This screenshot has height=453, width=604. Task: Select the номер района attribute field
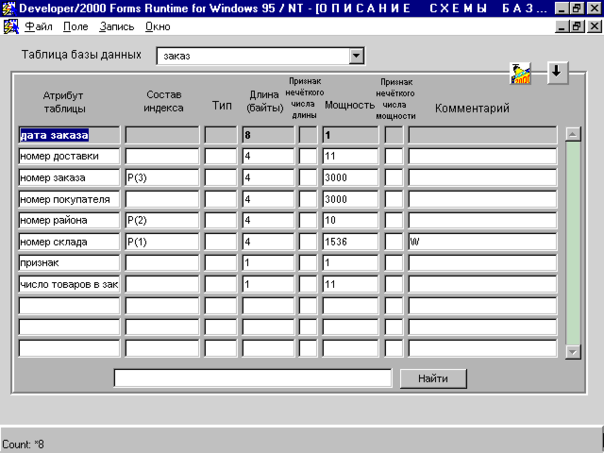click(69, 220)
